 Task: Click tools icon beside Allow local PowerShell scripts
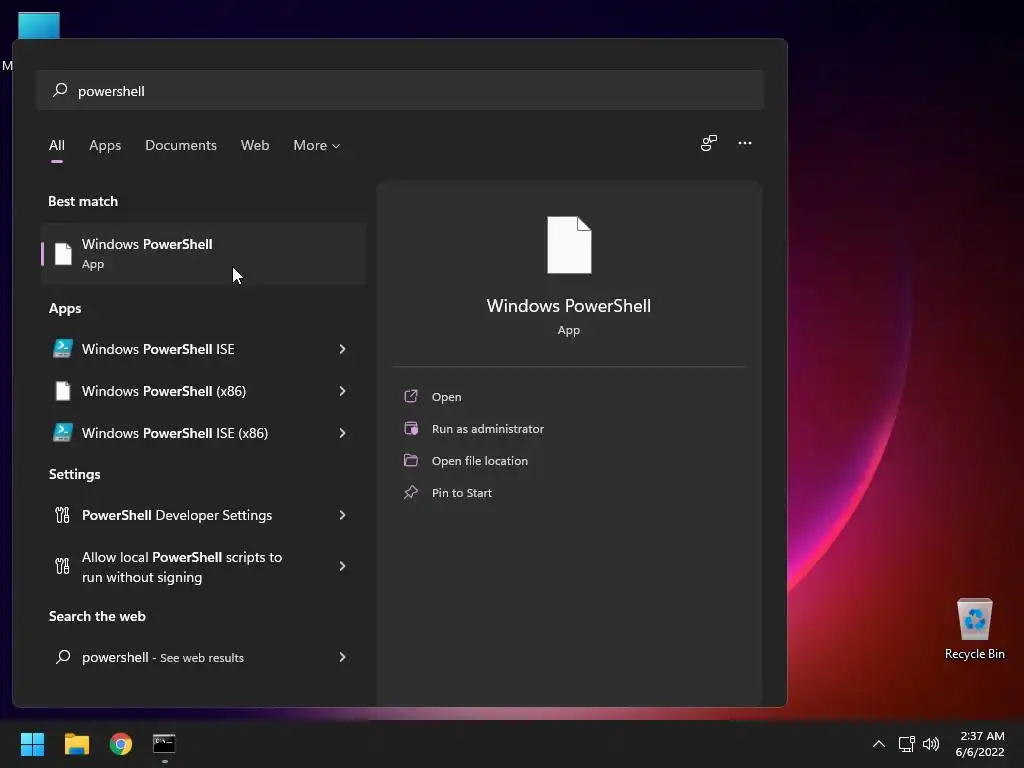(x=62, y=566)
